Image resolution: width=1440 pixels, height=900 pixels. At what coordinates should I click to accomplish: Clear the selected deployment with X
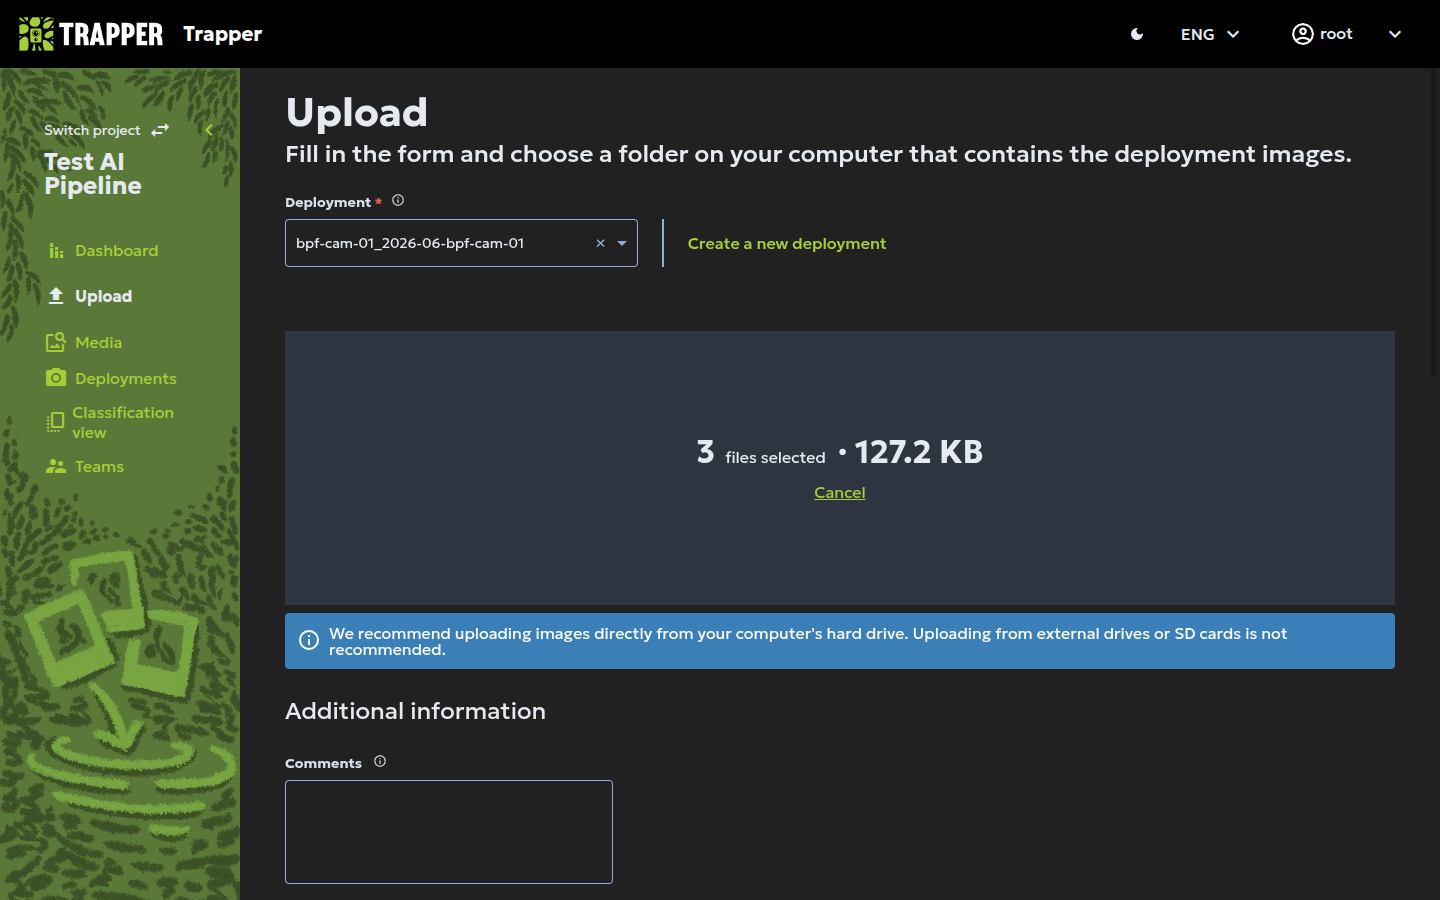click(600, 243)
